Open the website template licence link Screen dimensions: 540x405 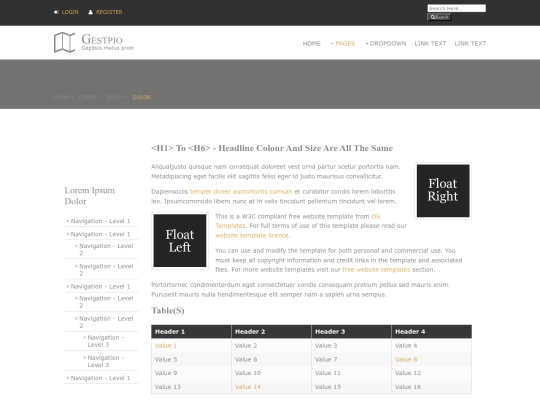pos(252,236)
